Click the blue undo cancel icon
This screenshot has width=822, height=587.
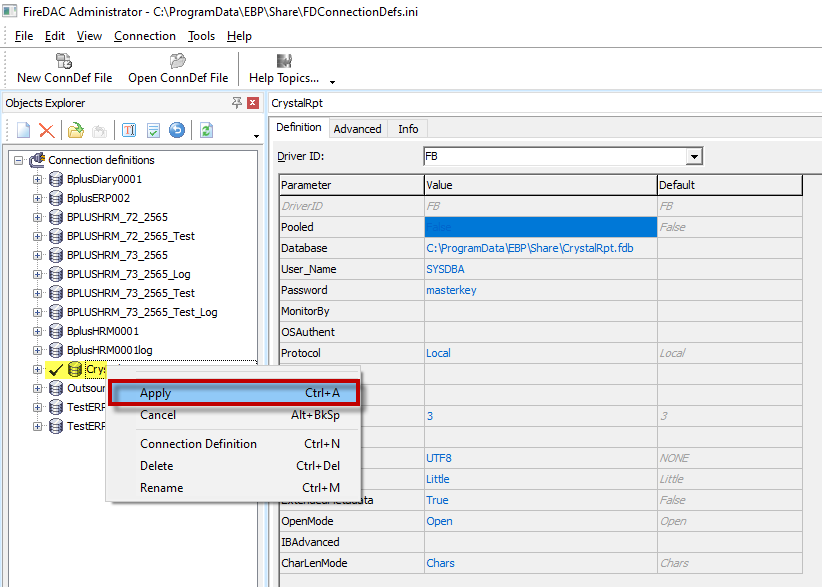[177, 130]
